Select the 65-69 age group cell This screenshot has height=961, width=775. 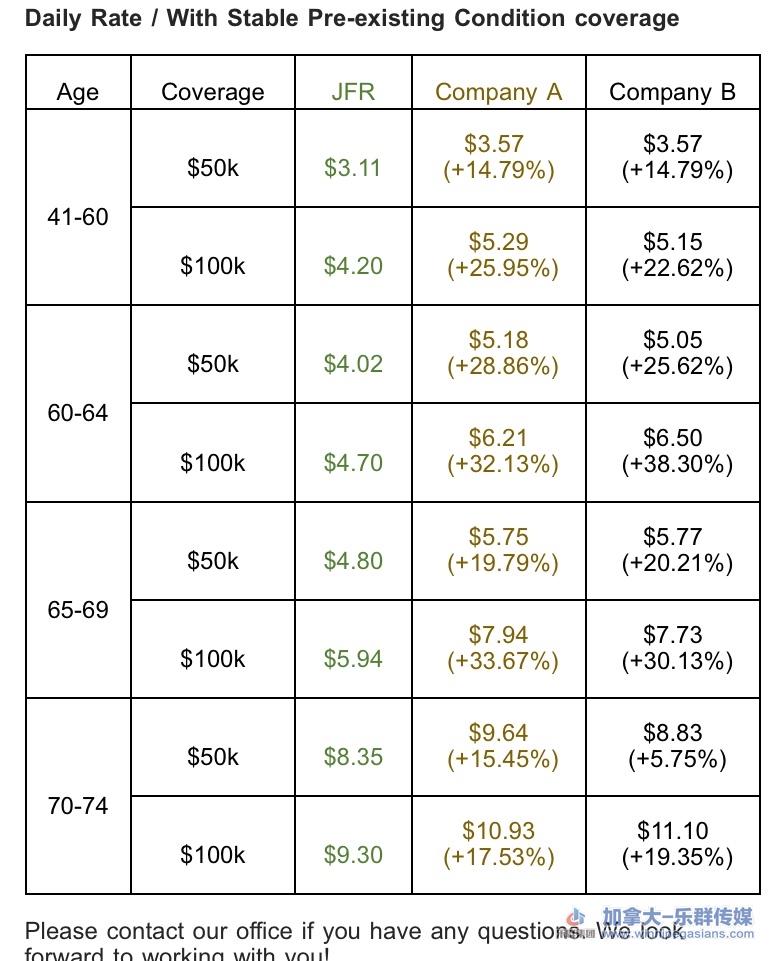coord(78,610)
